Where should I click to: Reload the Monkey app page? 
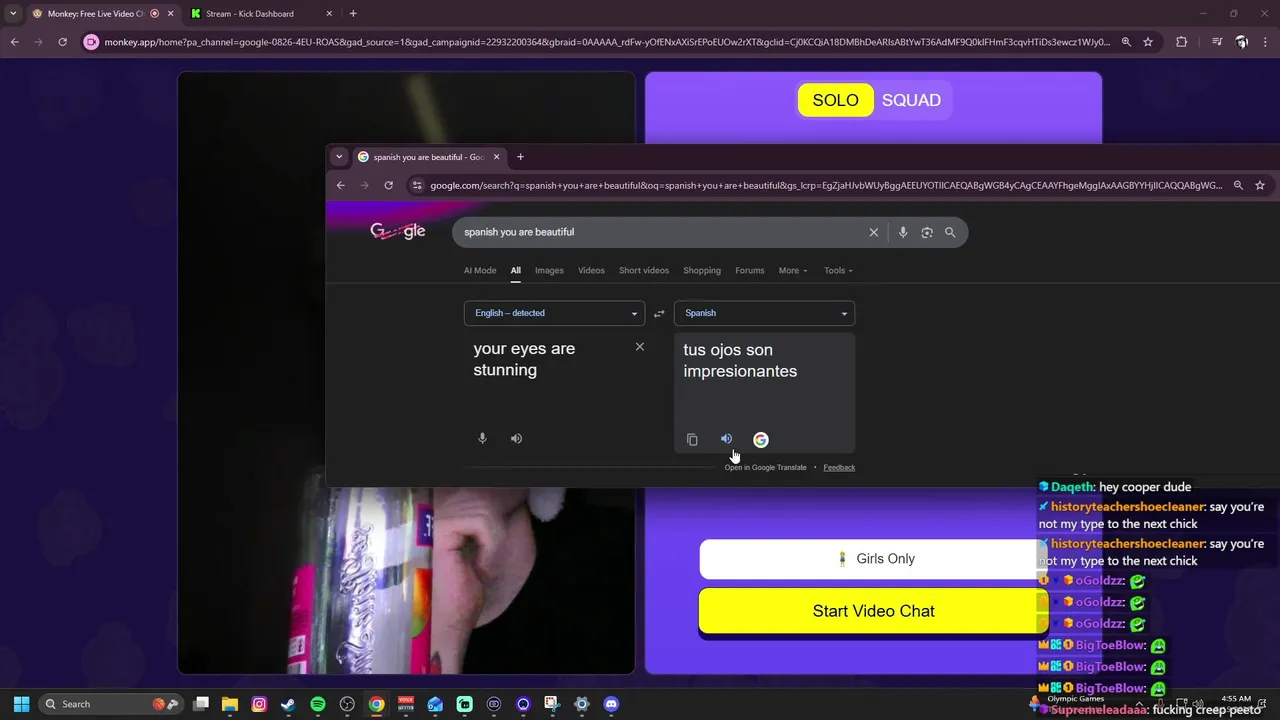pyautogui.click(x=62, y=42)
